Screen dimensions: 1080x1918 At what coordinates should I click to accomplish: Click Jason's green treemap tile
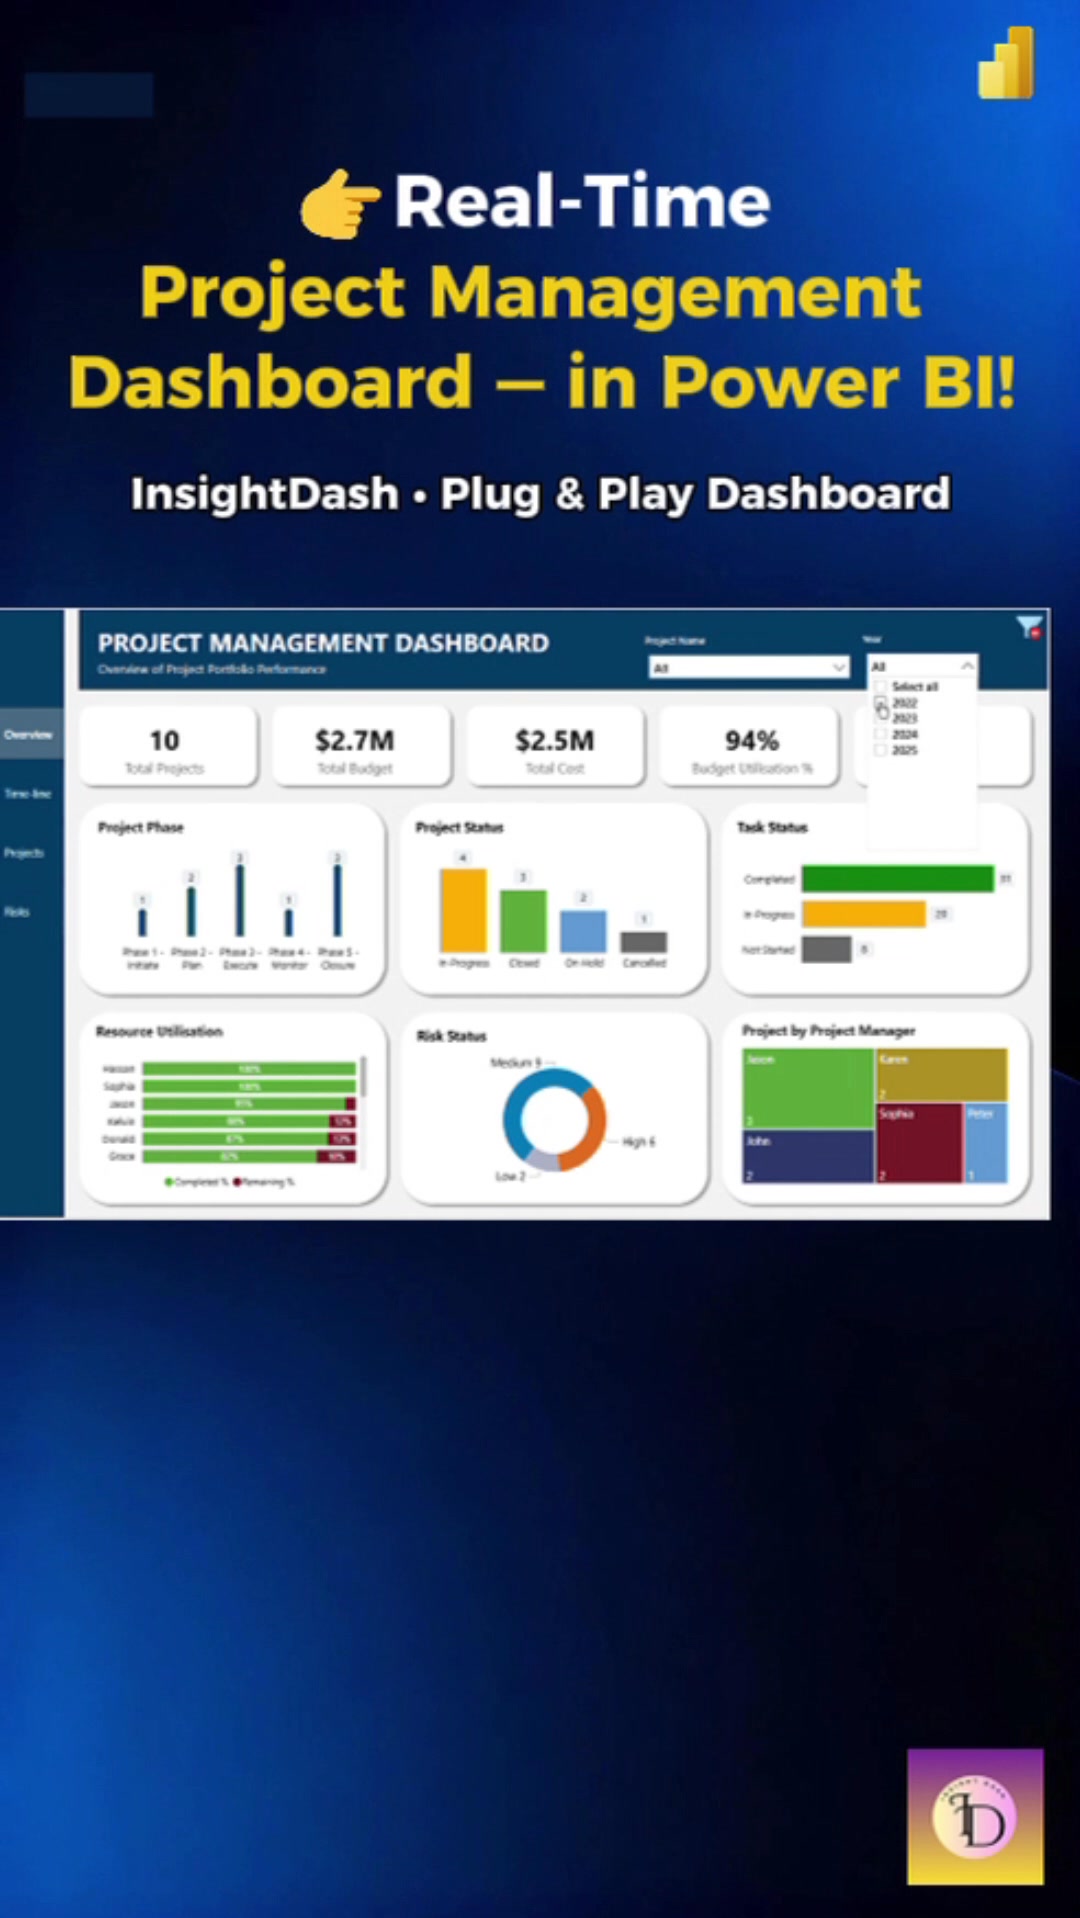(808, 1088)
